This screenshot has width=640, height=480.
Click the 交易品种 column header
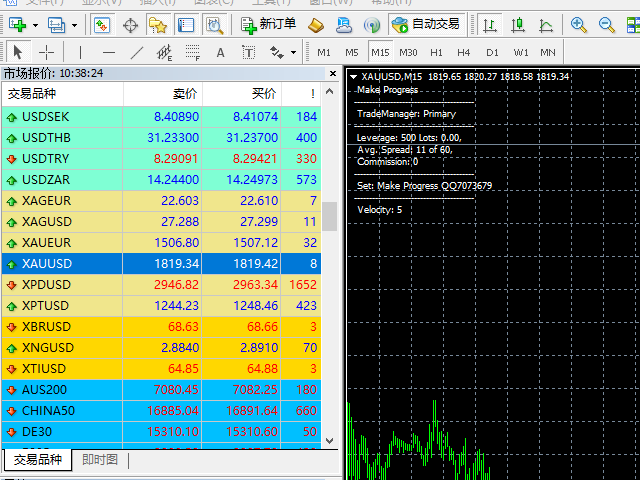pyautogui.click(x=62, y=94)
